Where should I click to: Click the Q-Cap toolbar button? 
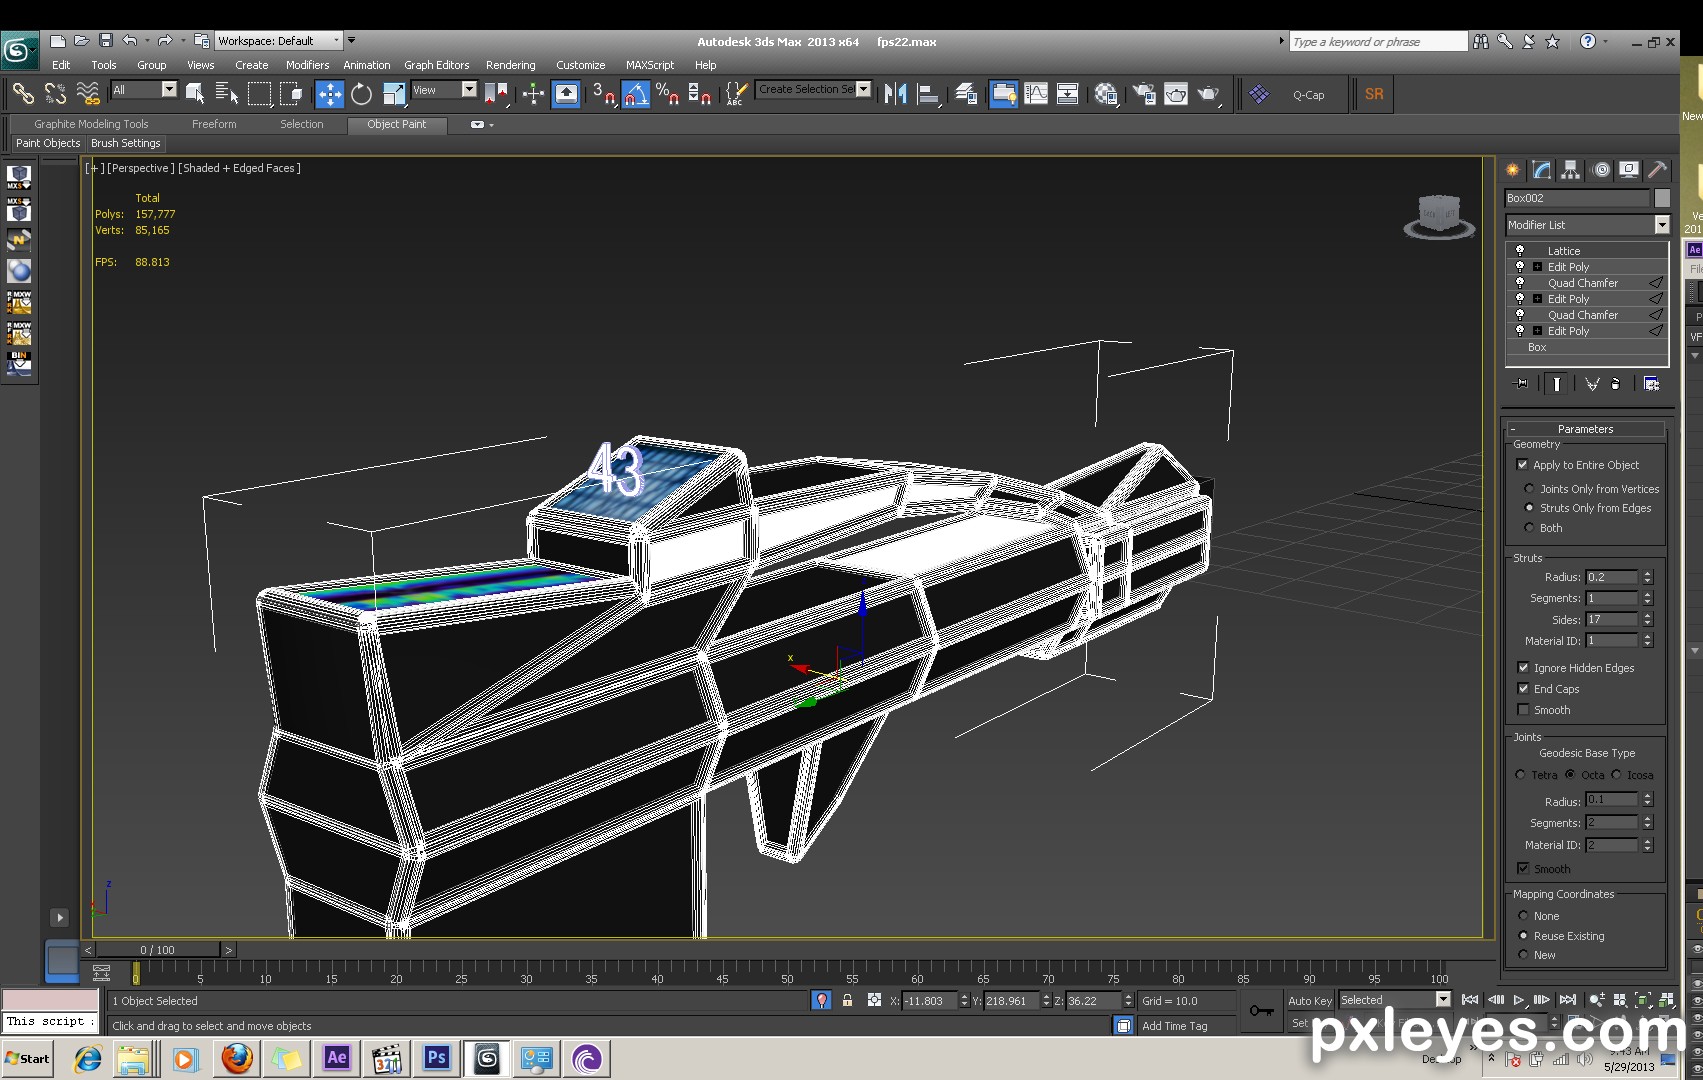[1308, 95]
